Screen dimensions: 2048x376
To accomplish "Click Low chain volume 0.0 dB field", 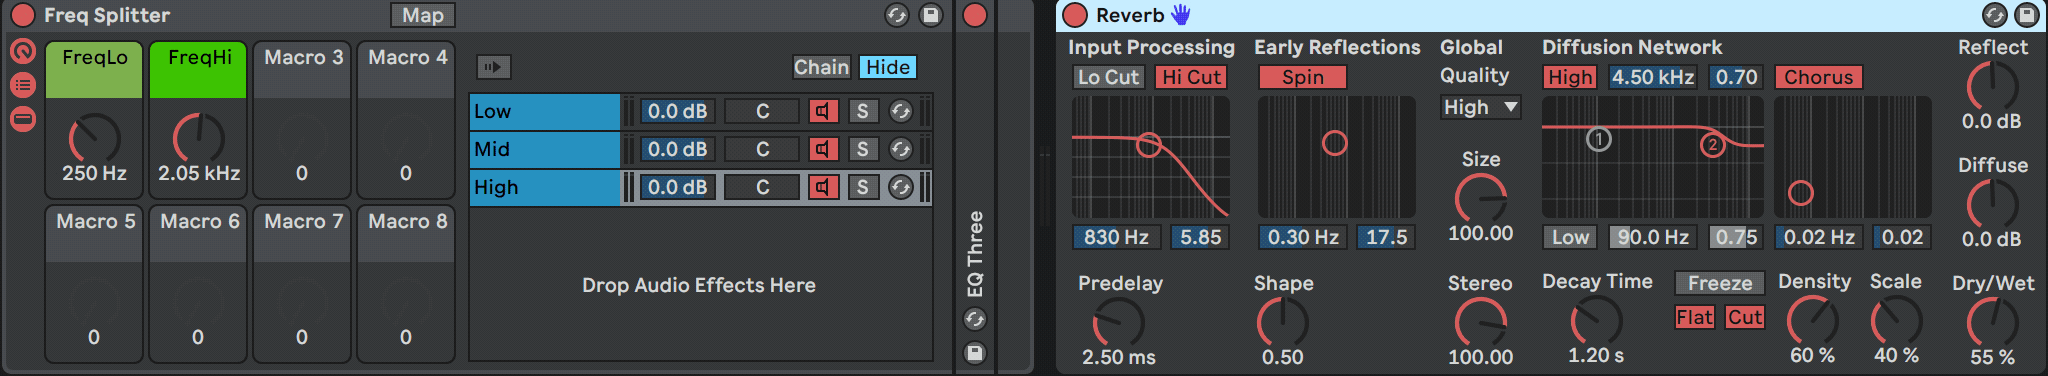I will click(x=677, y=111).
